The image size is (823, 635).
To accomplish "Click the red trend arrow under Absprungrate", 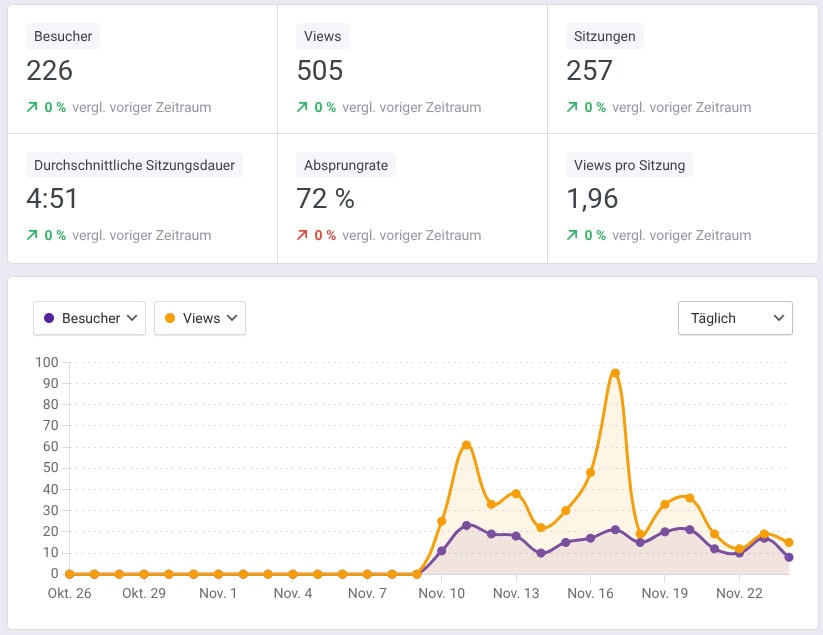I will click(303, 235).
